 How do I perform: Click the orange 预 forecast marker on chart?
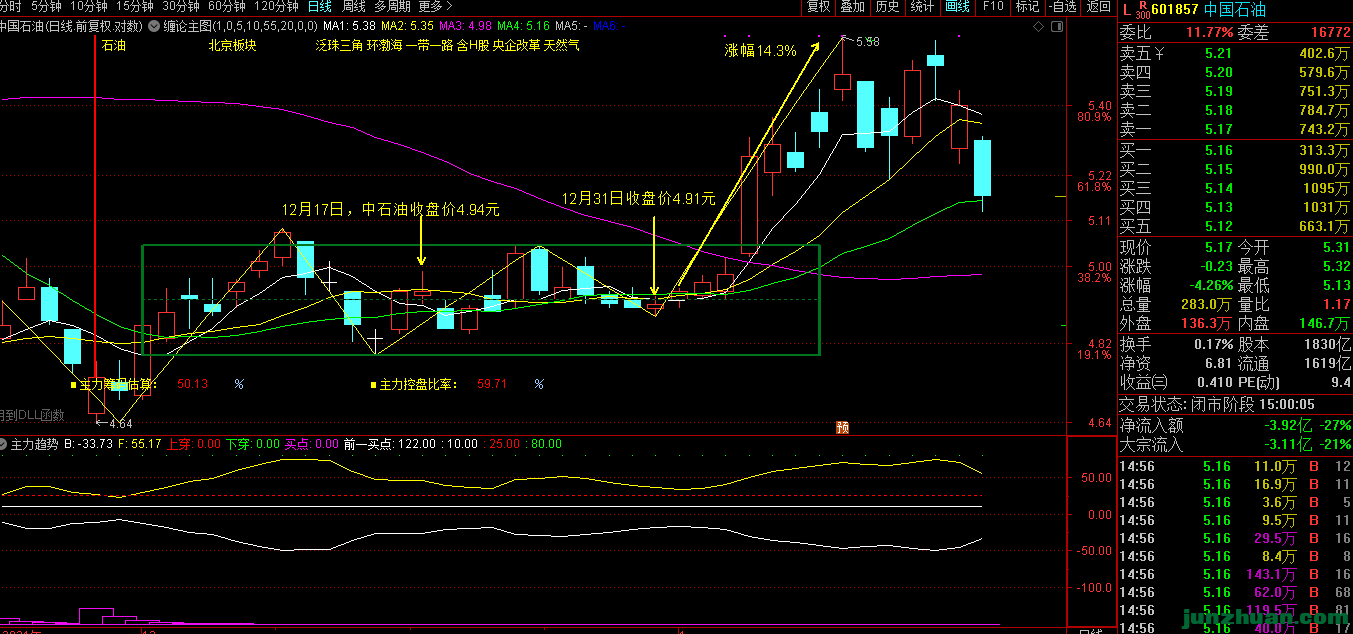point(842,427)
